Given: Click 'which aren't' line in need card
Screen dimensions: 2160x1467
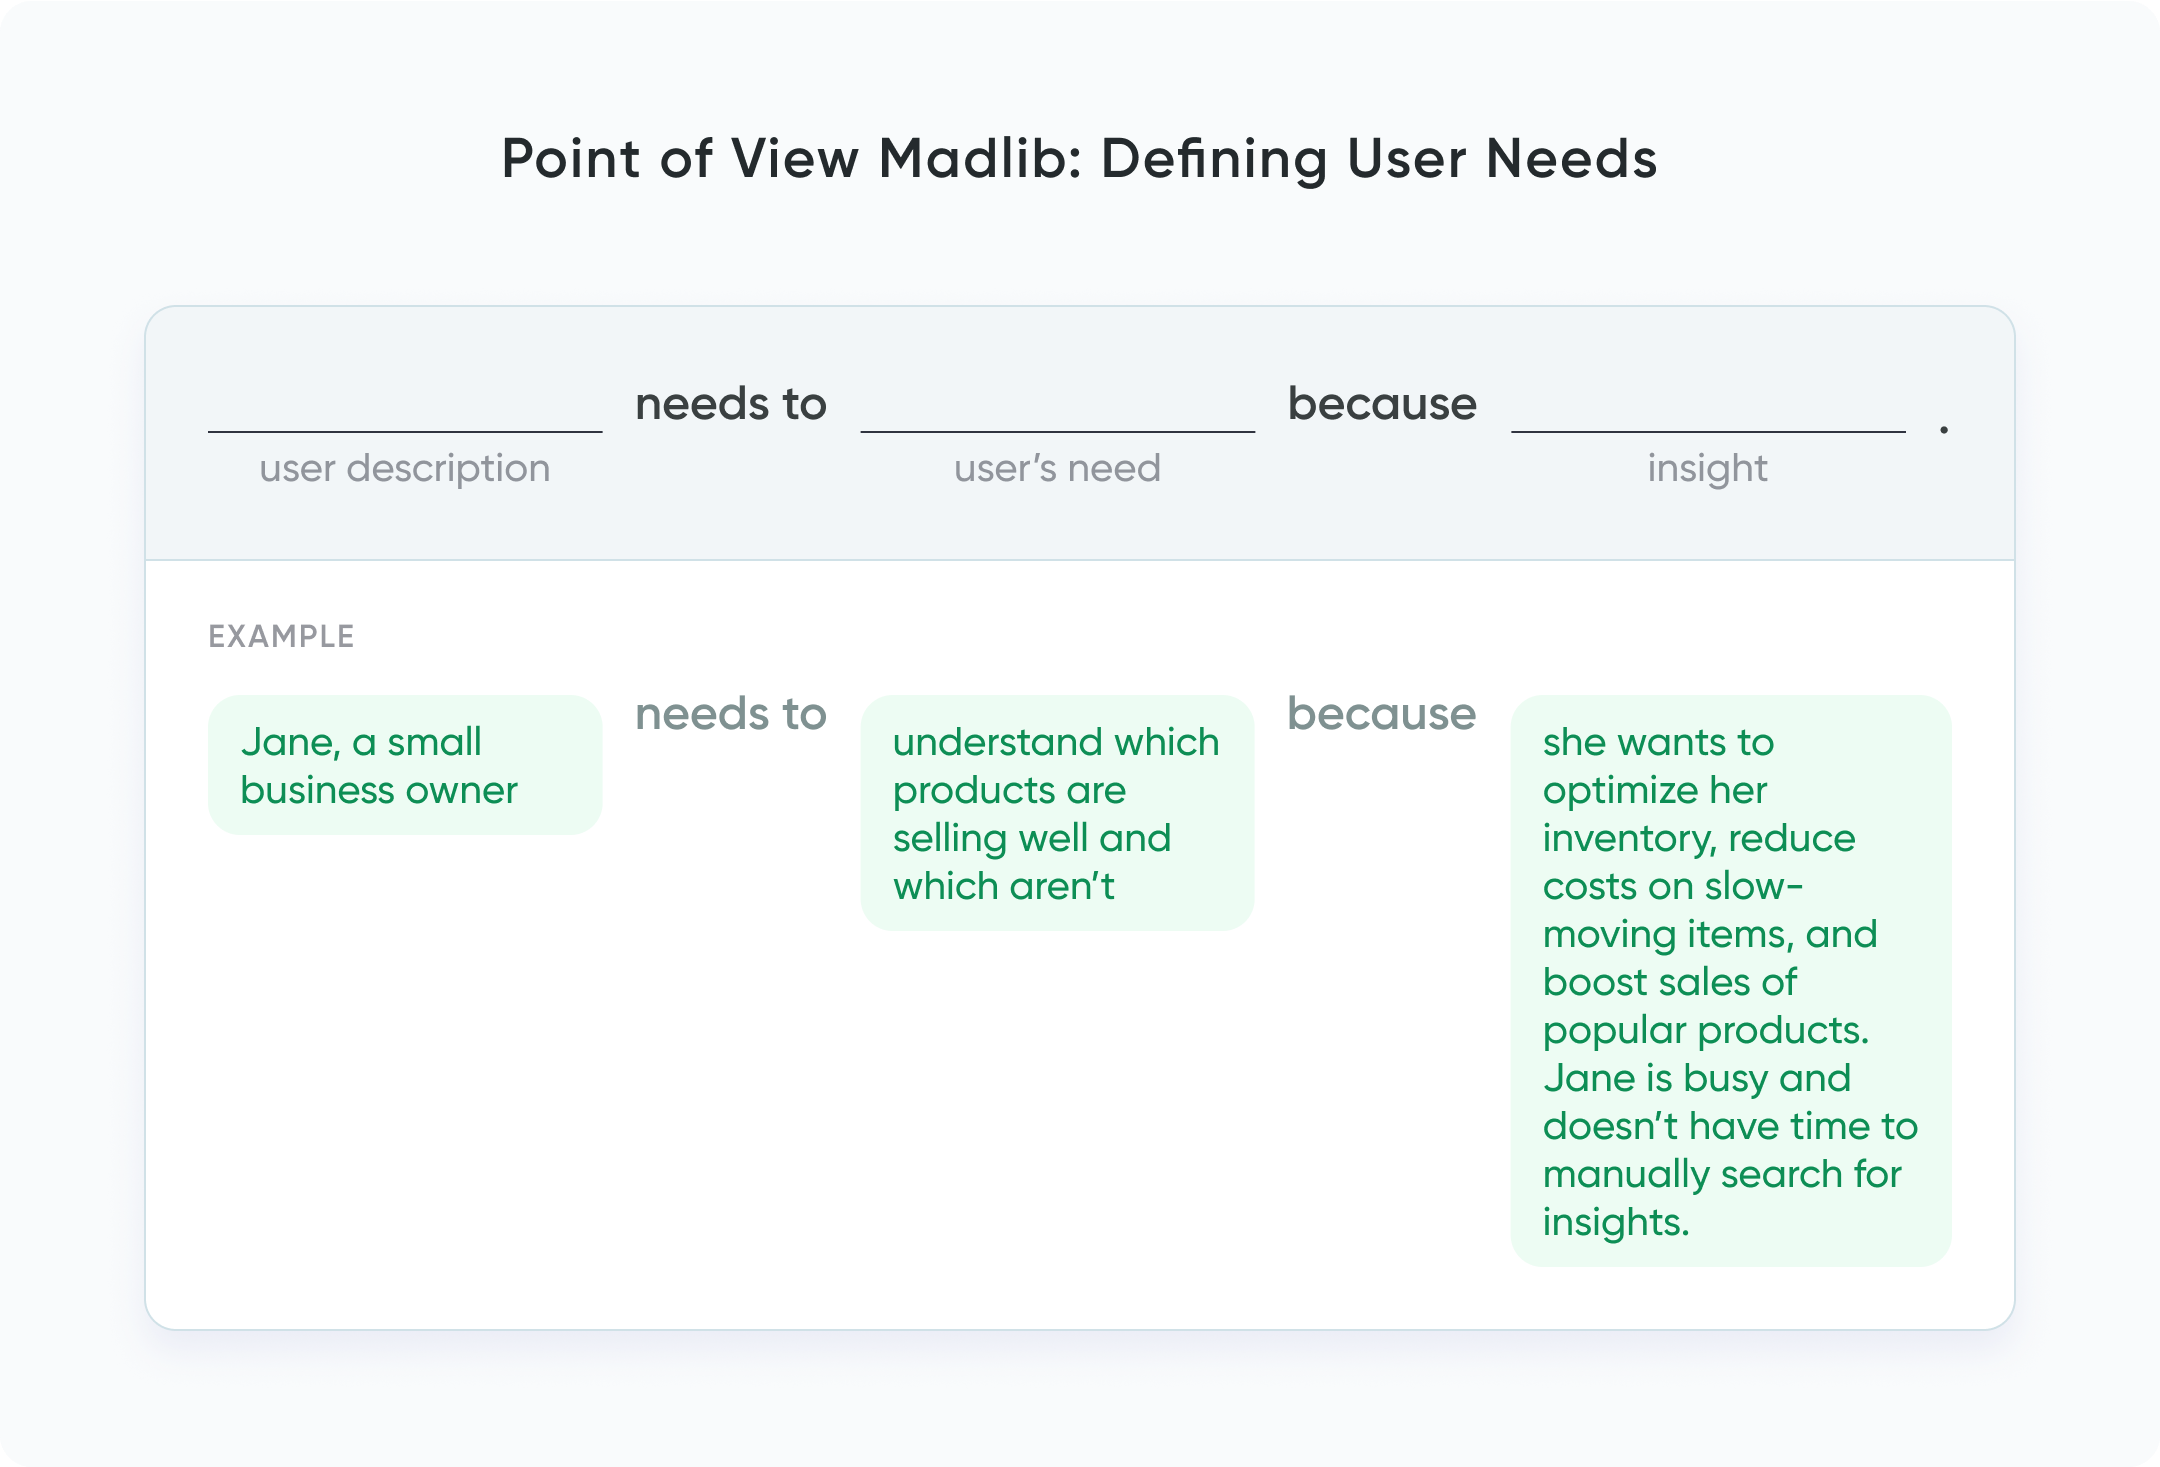Looking at the screenshot, I should pos(1003,886).
